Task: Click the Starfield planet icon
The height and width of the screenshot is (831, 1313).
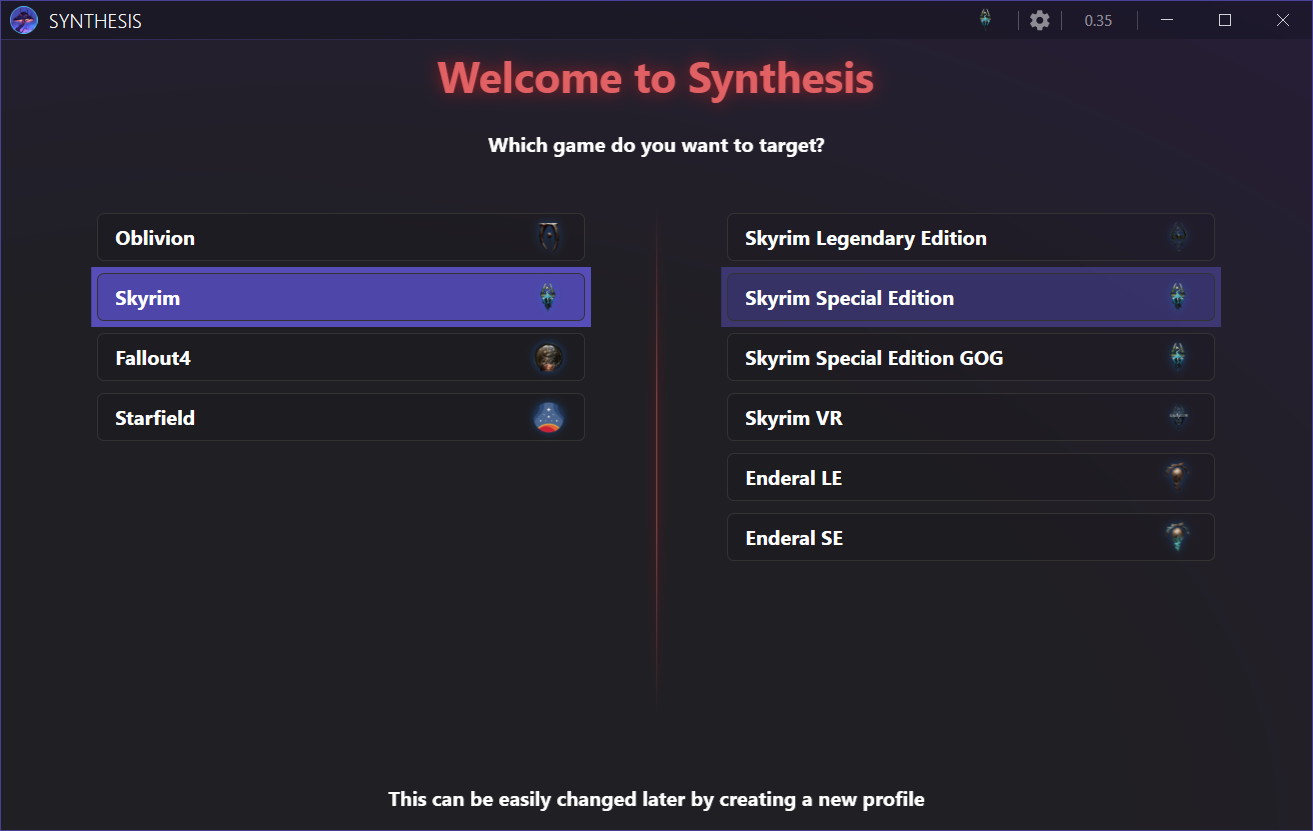Action: (x=548, y=417)
